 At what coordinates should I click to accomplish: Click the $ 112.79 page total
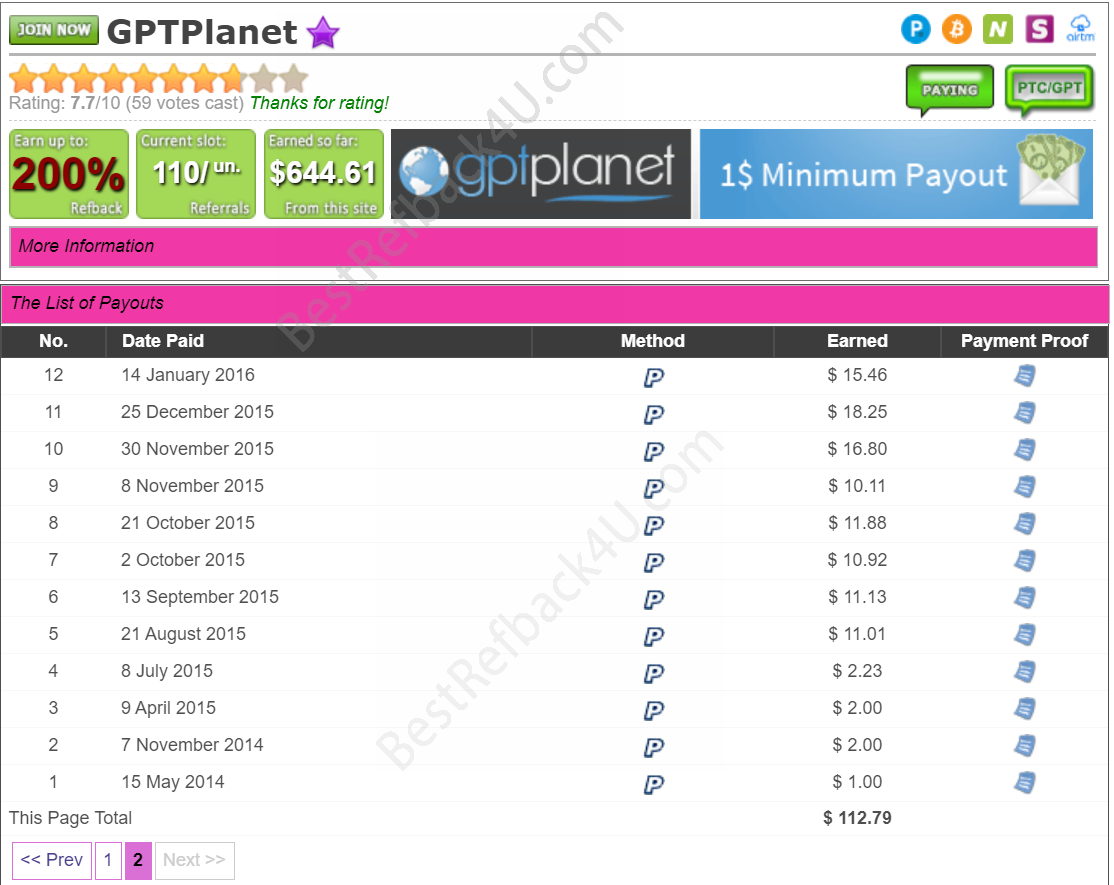pos(858,818)
